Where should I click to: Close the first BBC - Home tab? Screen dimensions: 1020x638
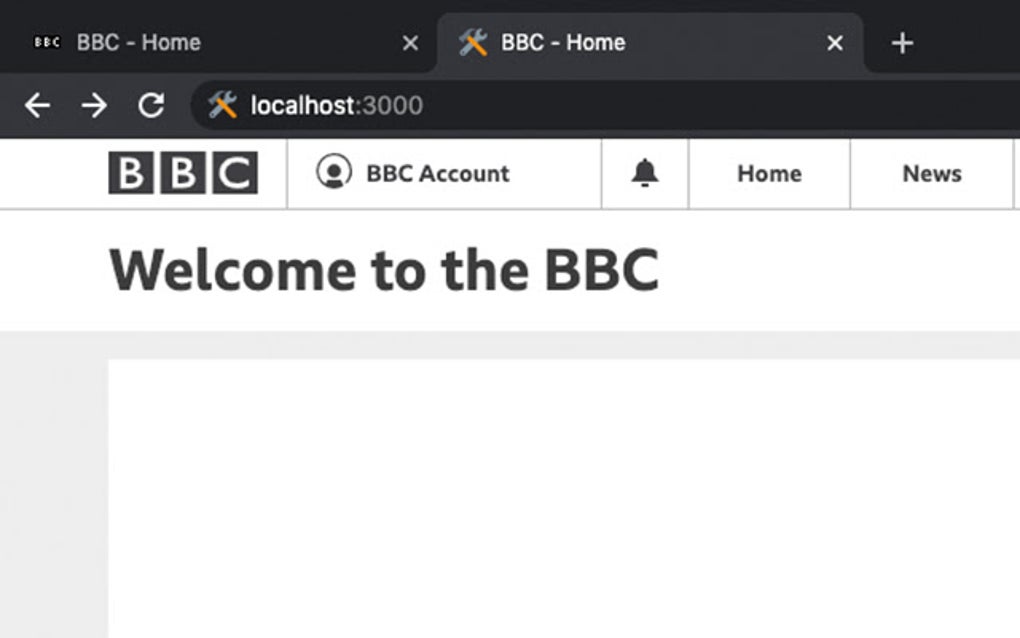(x=410, y=42)
